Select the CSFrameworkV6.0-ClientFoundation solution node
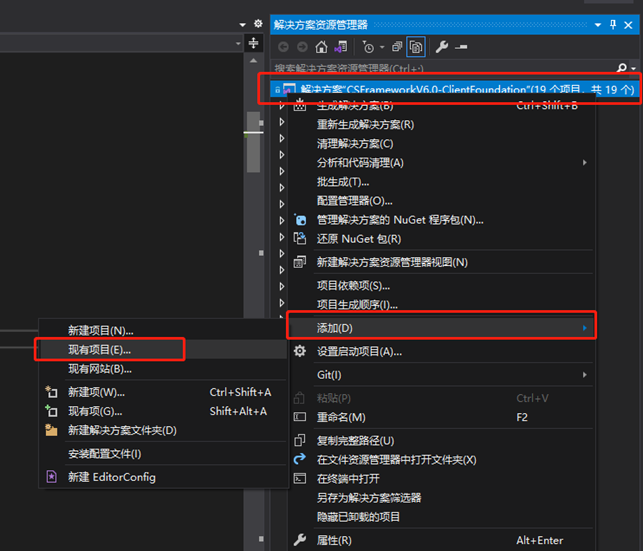The image size is (643, 551). (x=454, y=89)
